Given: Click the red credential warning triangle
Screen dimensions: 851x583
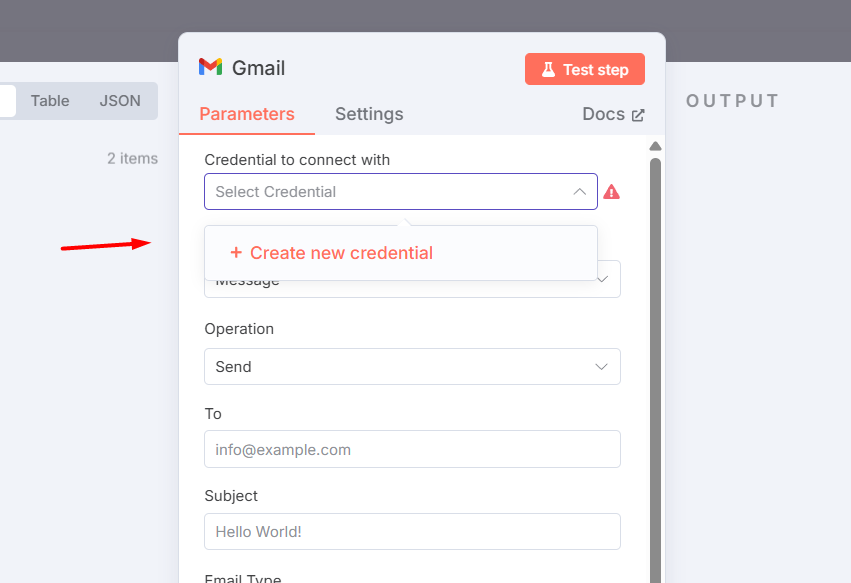Looking at the screenshot, I should (x=611, y=192).
